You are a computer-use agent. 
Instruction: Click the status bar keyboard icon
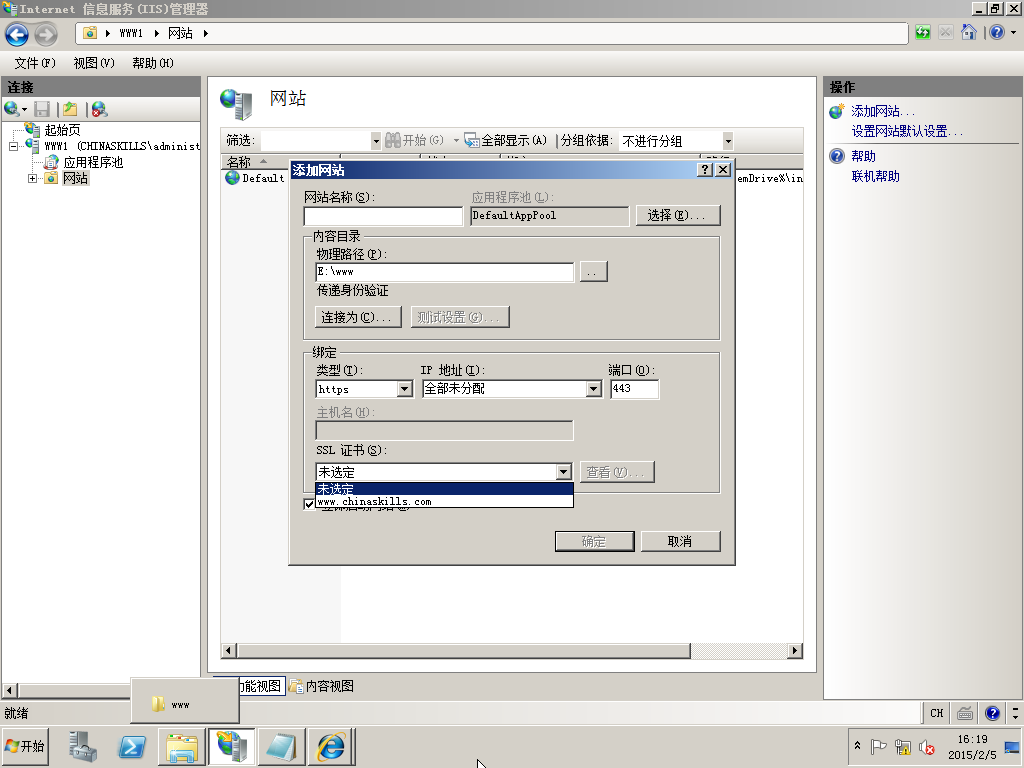tap(965, 713)
